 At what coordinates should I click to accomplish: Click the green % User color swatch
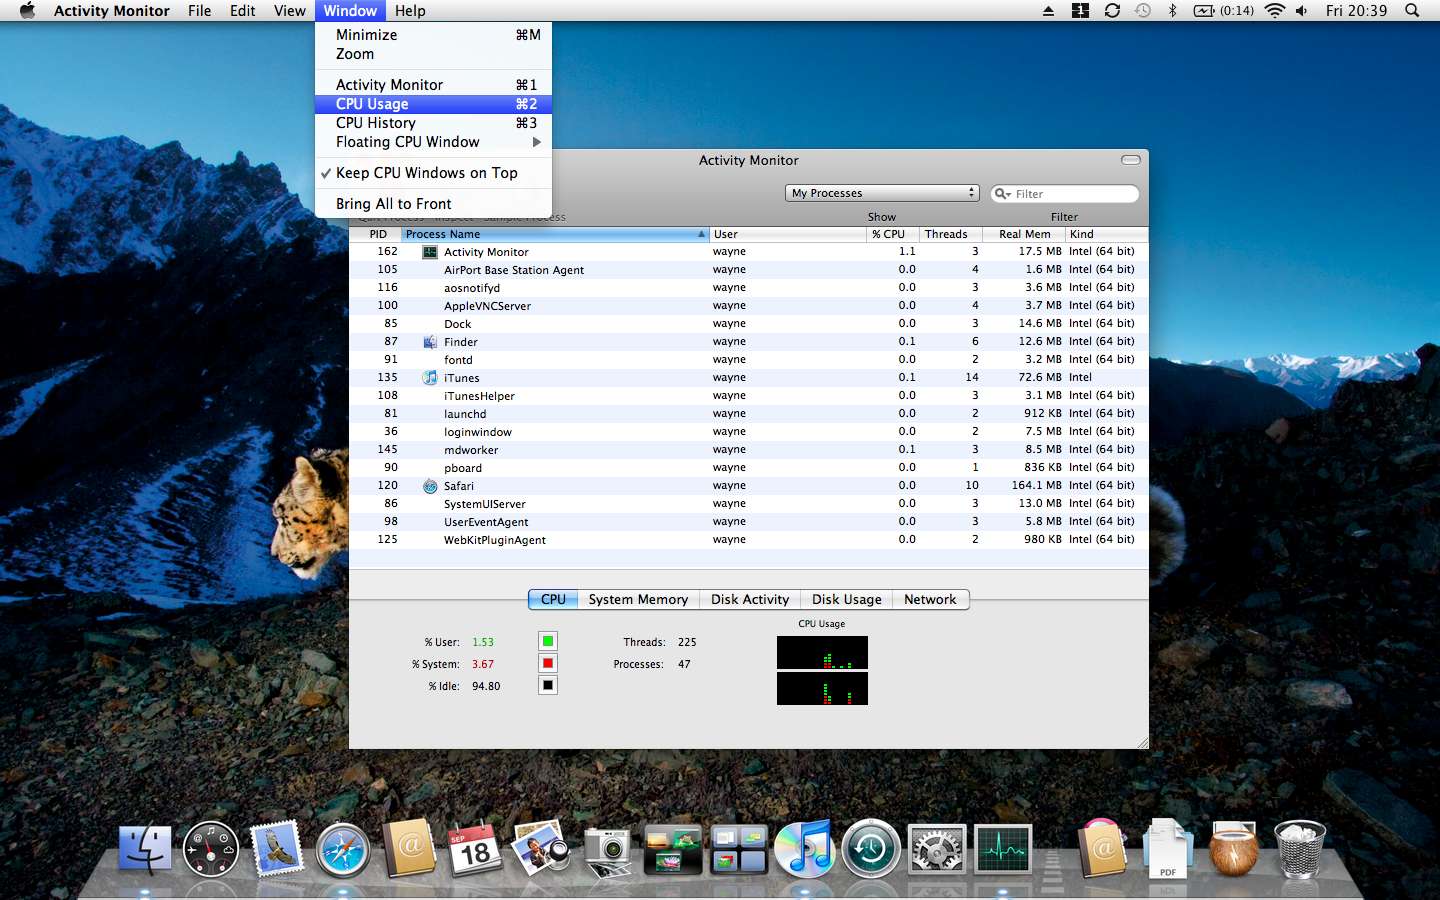coord(548,641)
